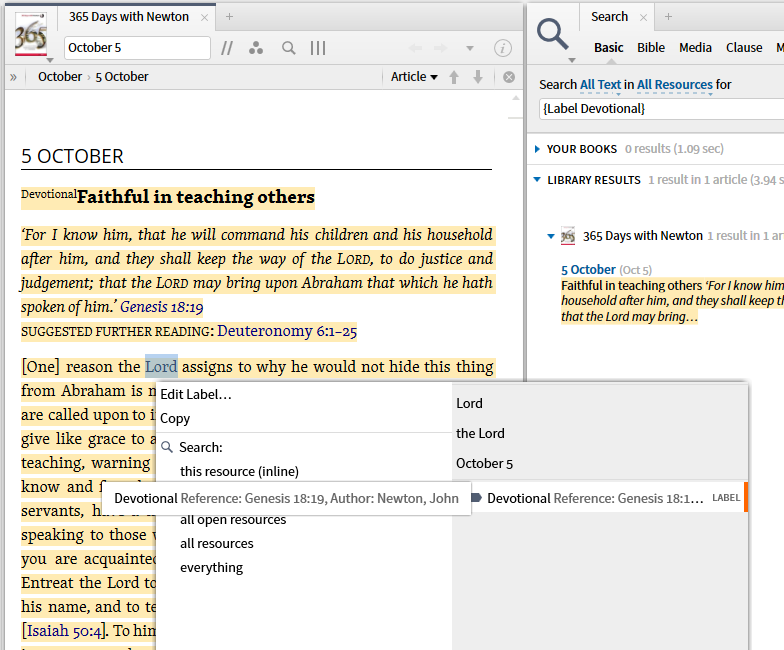Jump to previous article with up arrow
The image size is (784, 650).
pyautogui.click(x=454, y=77)
